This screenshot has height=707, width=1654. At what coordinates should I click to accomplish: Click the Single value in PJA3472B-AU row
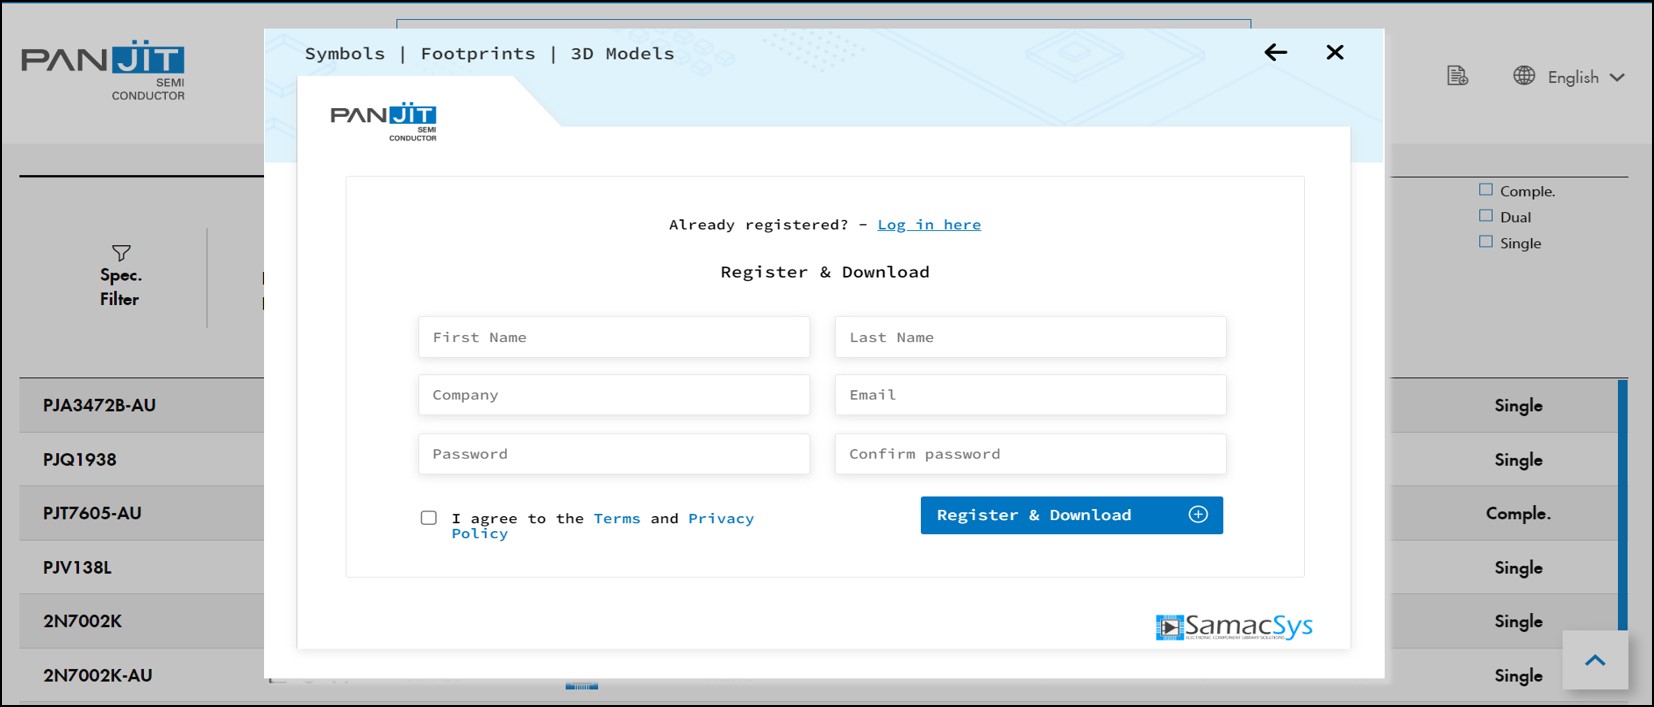(1518, 405)
